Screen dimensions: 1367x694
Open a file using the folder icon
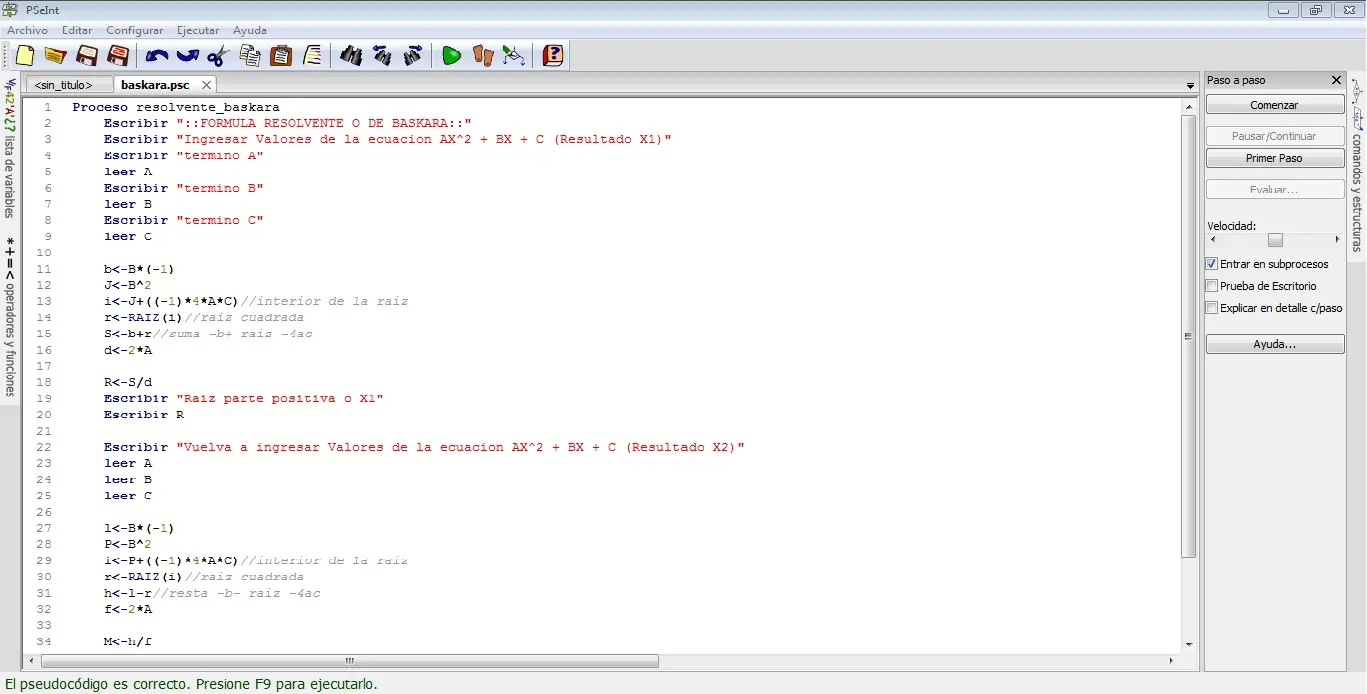(x=55, y=56)
